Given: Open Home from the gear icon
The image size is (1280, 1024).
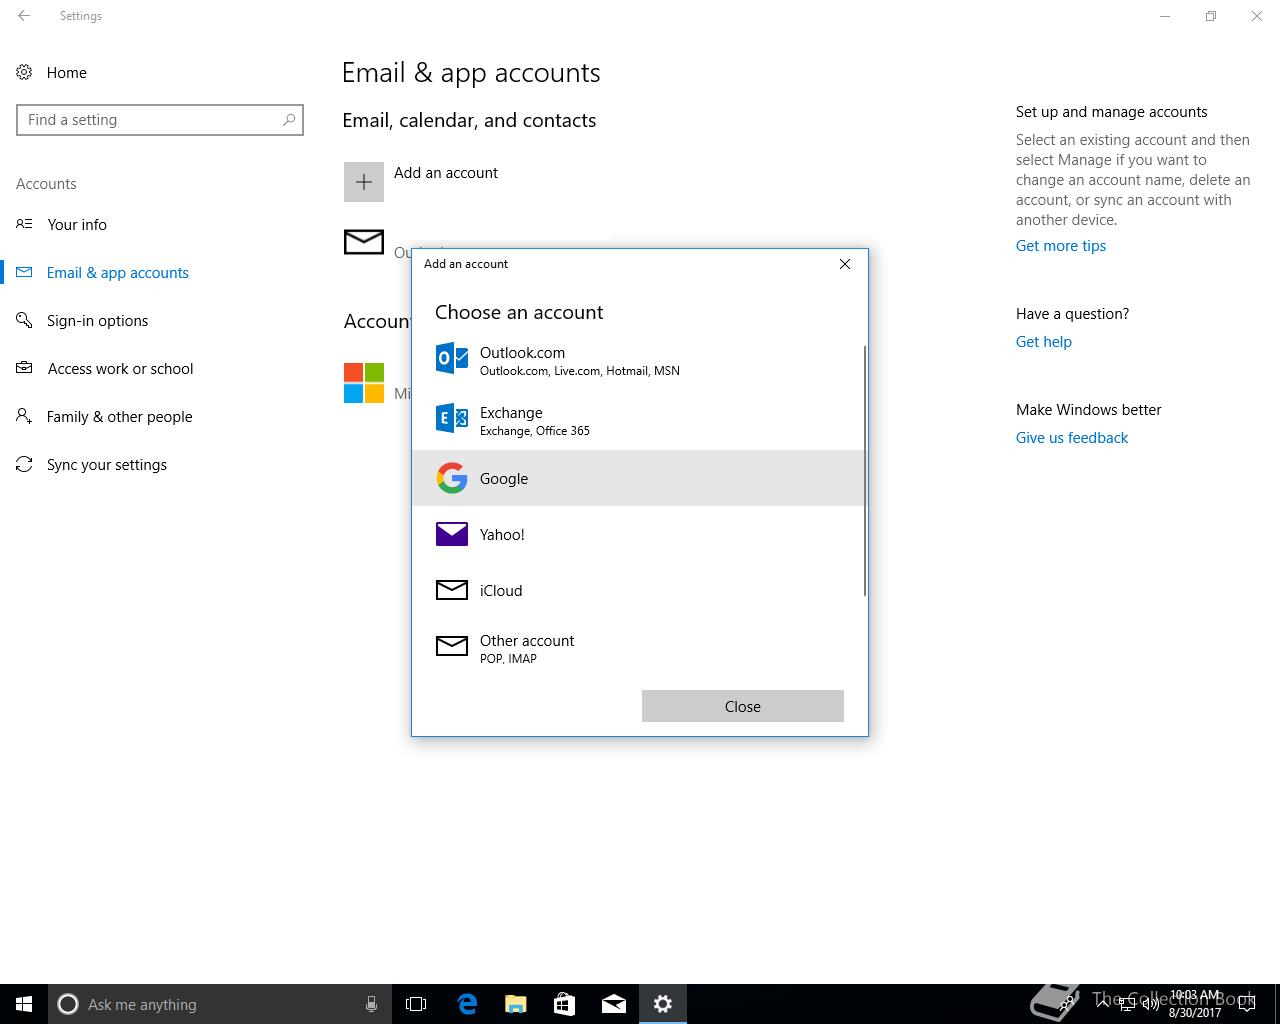Looking at the screenshot, I should click(x=24, y=72).
